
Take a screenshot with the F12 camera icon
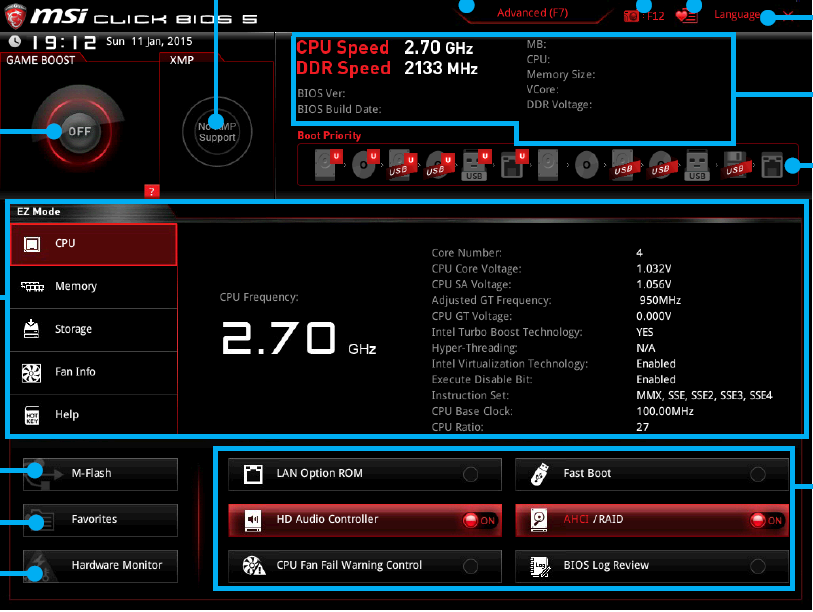coord(631,16)
